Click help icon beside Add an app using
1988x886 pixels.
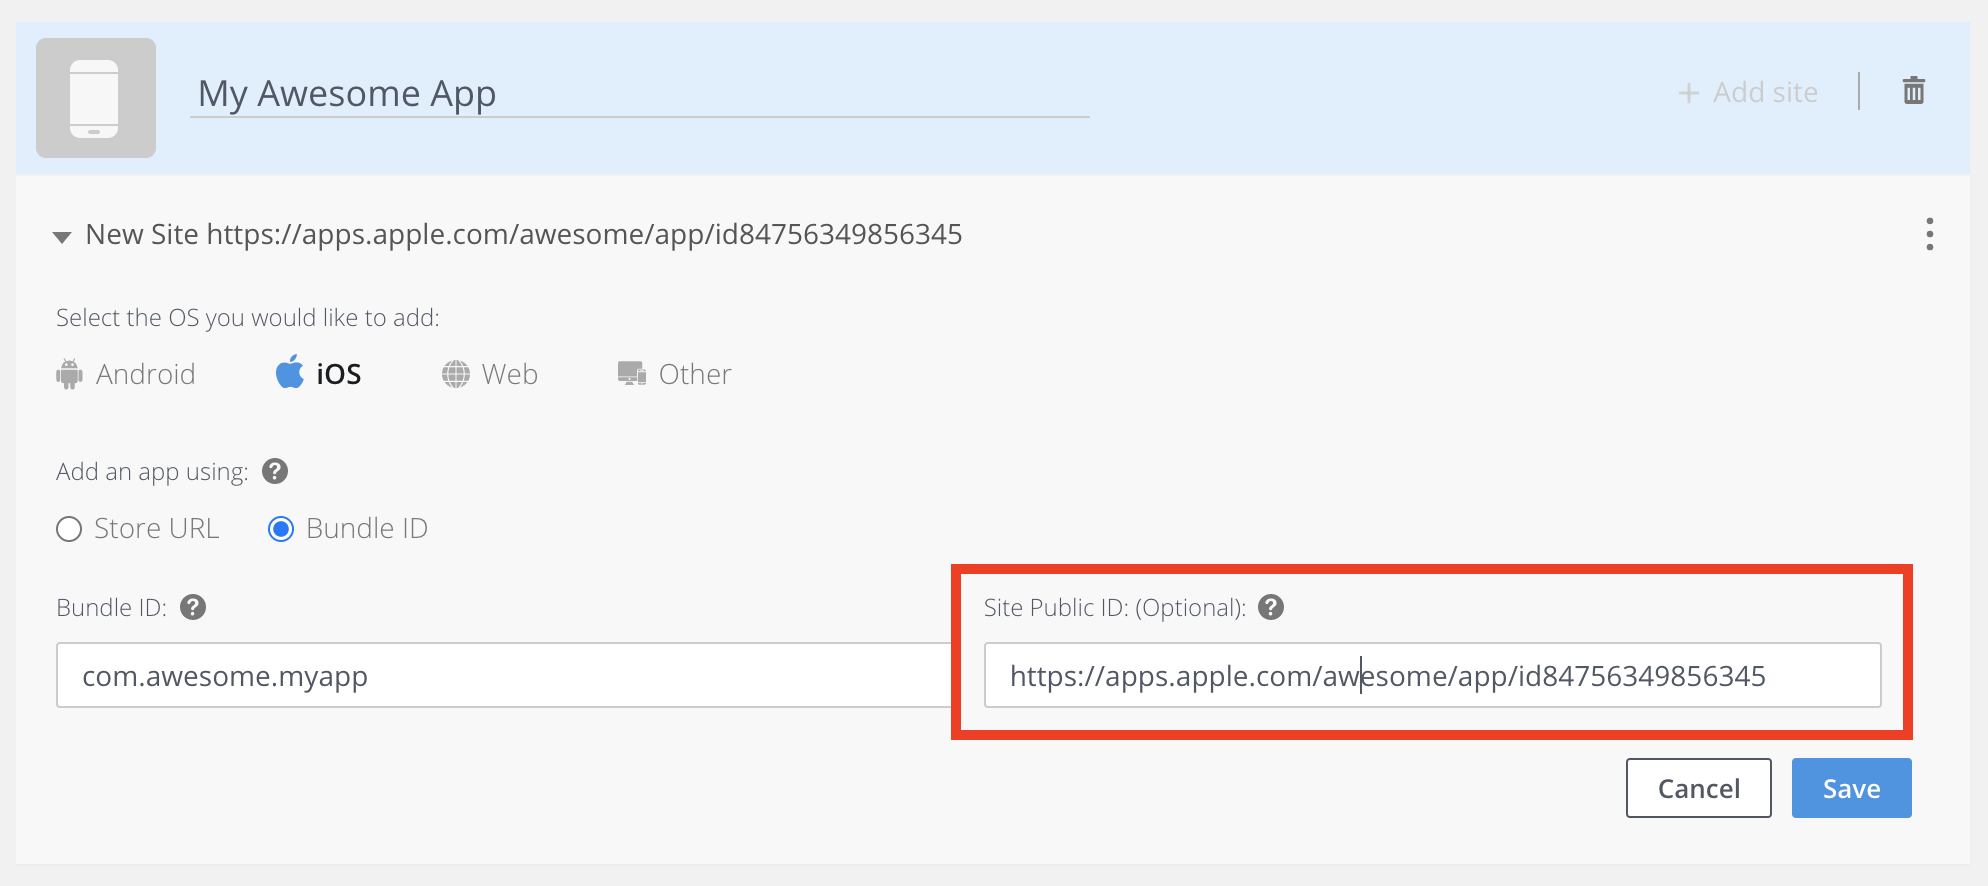pos(275,471)
